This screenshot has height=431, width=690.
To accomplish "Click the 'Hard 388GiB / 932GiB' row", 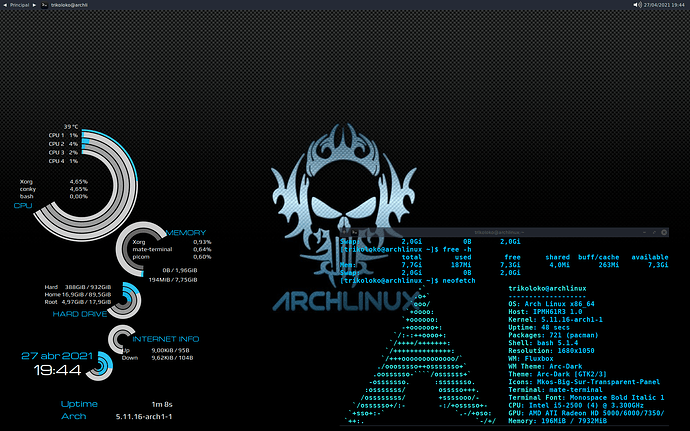I will (x=78, y=287).
